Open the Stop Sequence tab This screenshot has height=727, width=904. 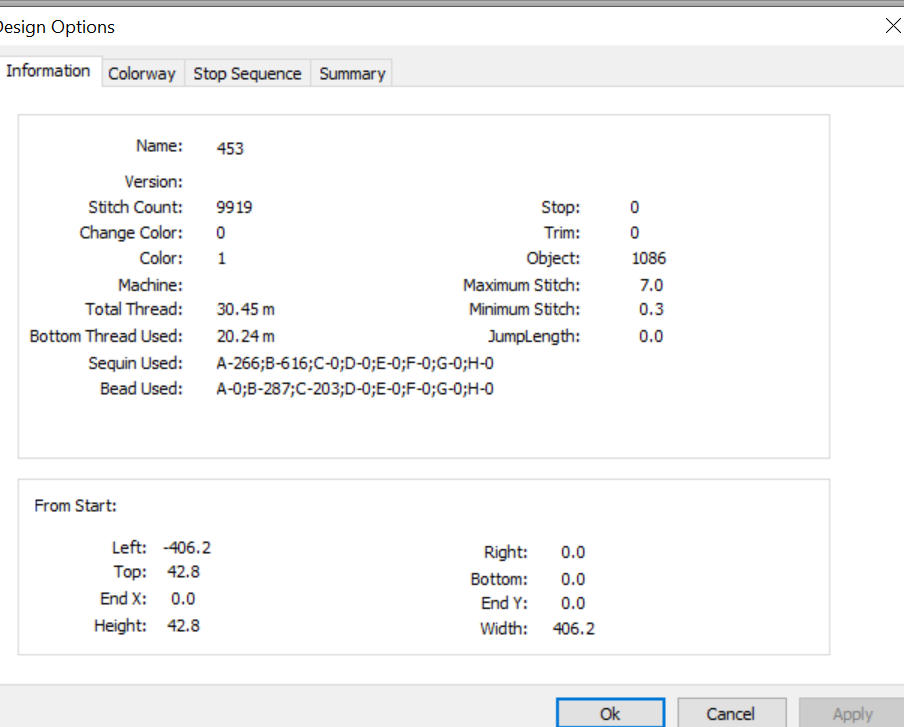click(247, 74)
